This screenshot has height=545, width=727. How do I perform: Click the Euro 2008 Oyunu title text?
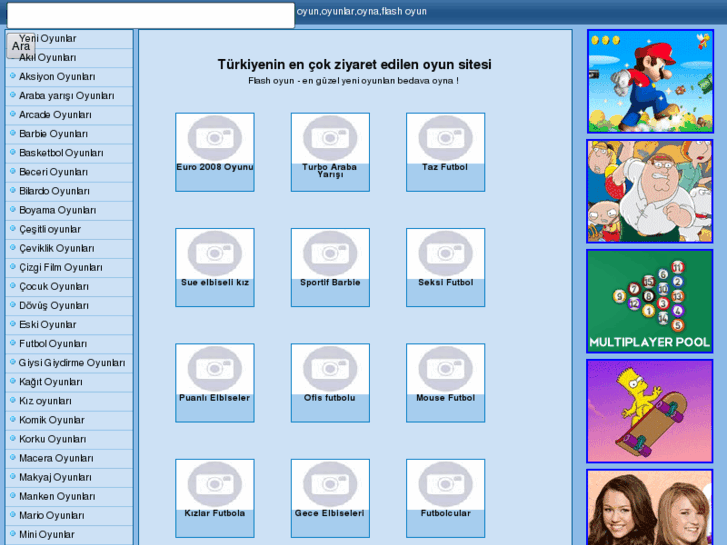pyautogui.click(x=215, y=167)
